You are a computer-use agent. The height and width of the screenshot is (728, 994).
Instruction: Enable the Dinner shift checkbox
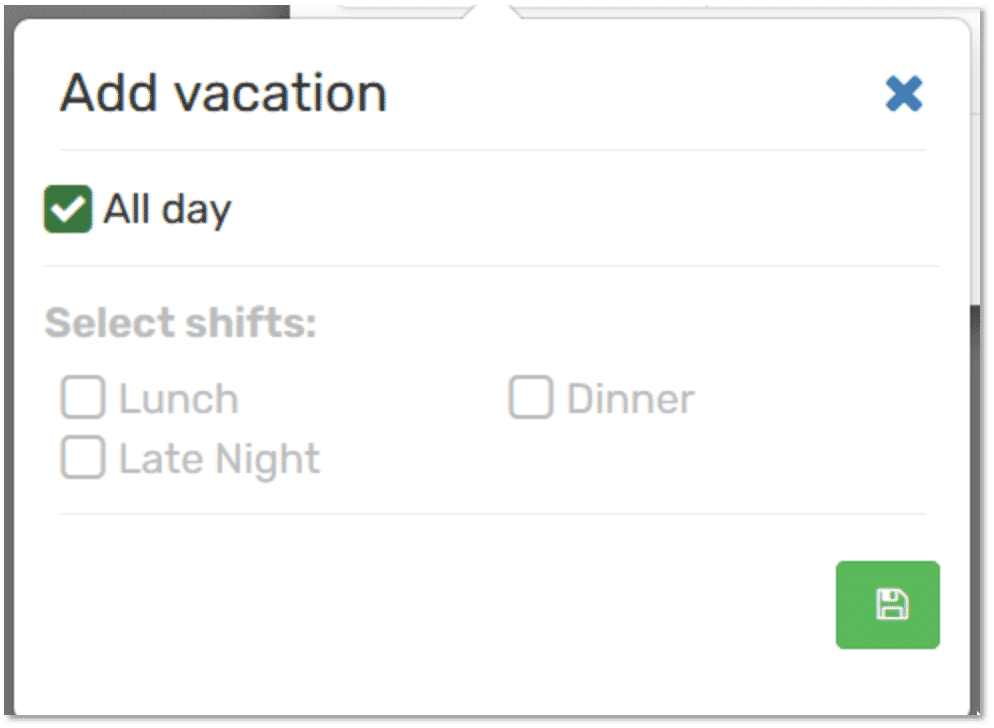(x=531, y=398)
